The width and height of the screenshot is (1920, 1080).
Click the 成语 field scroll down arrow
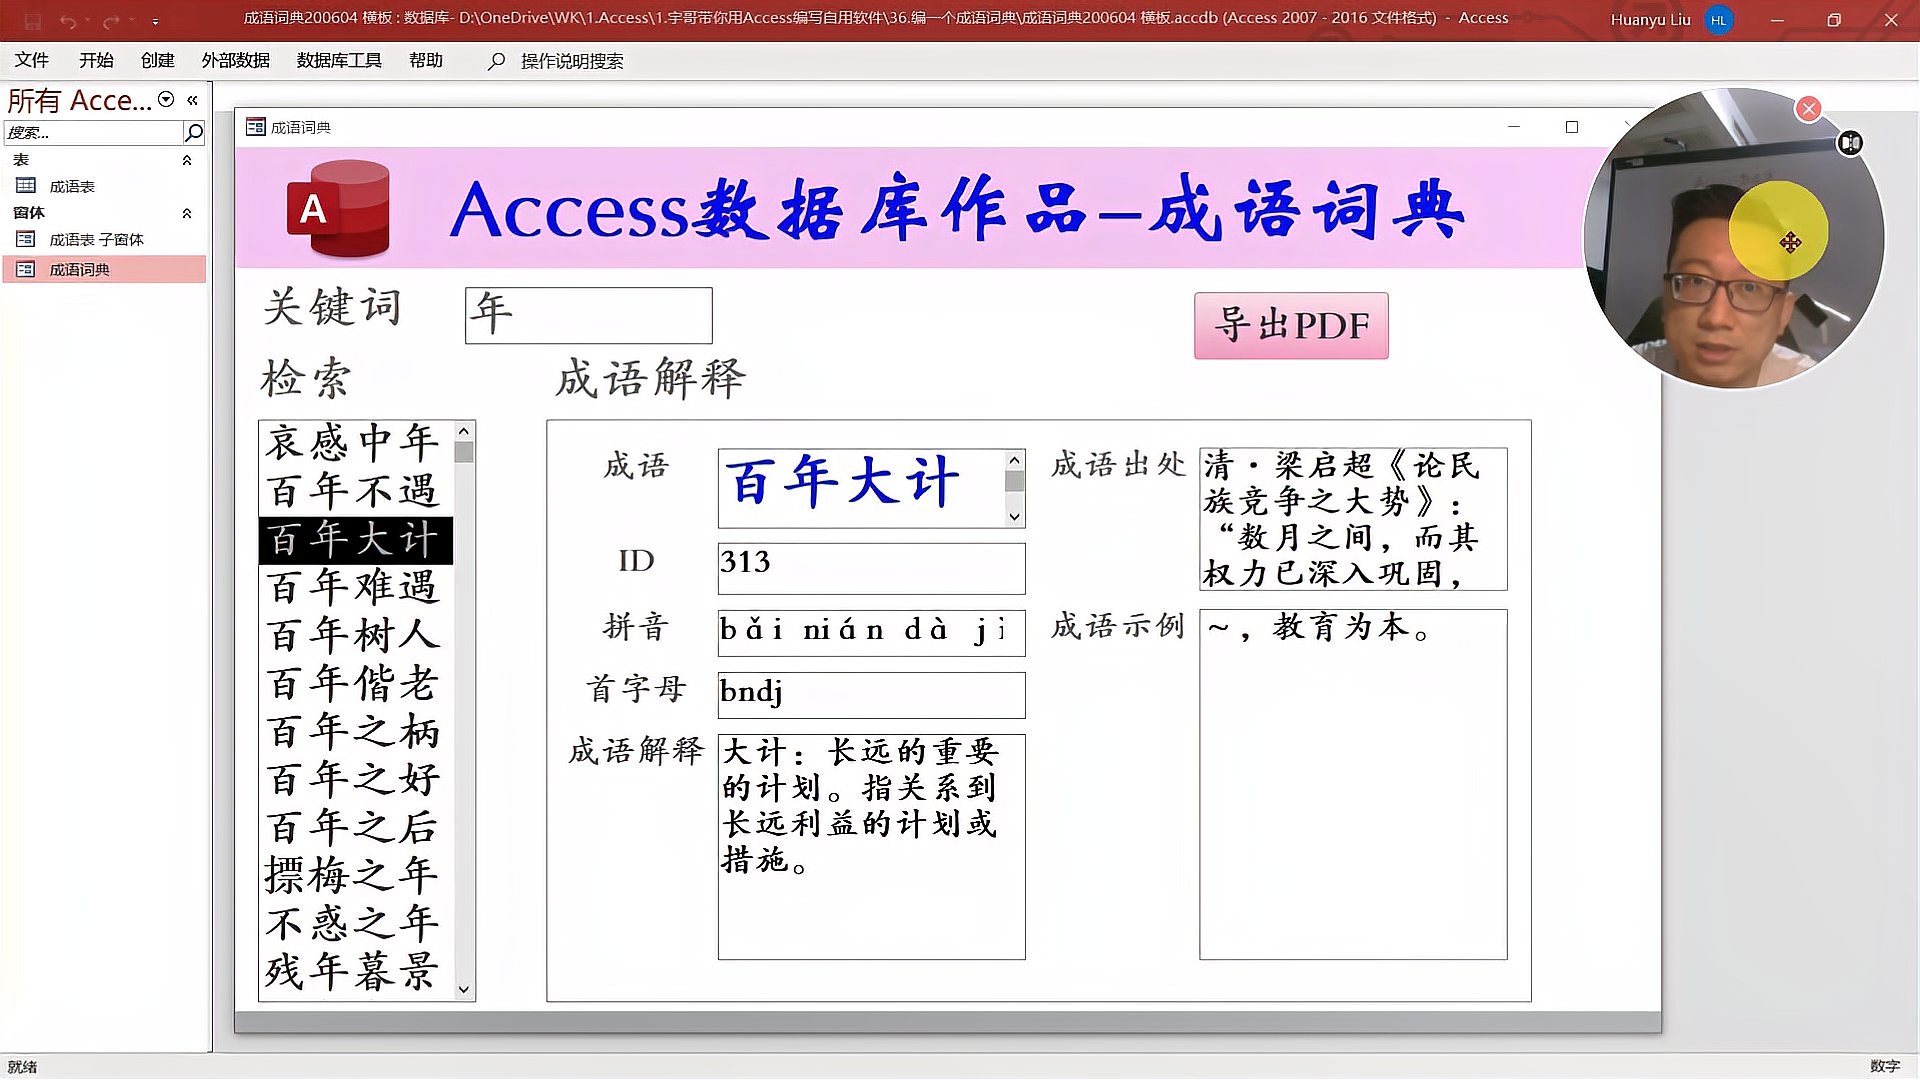coord(1014,517)
